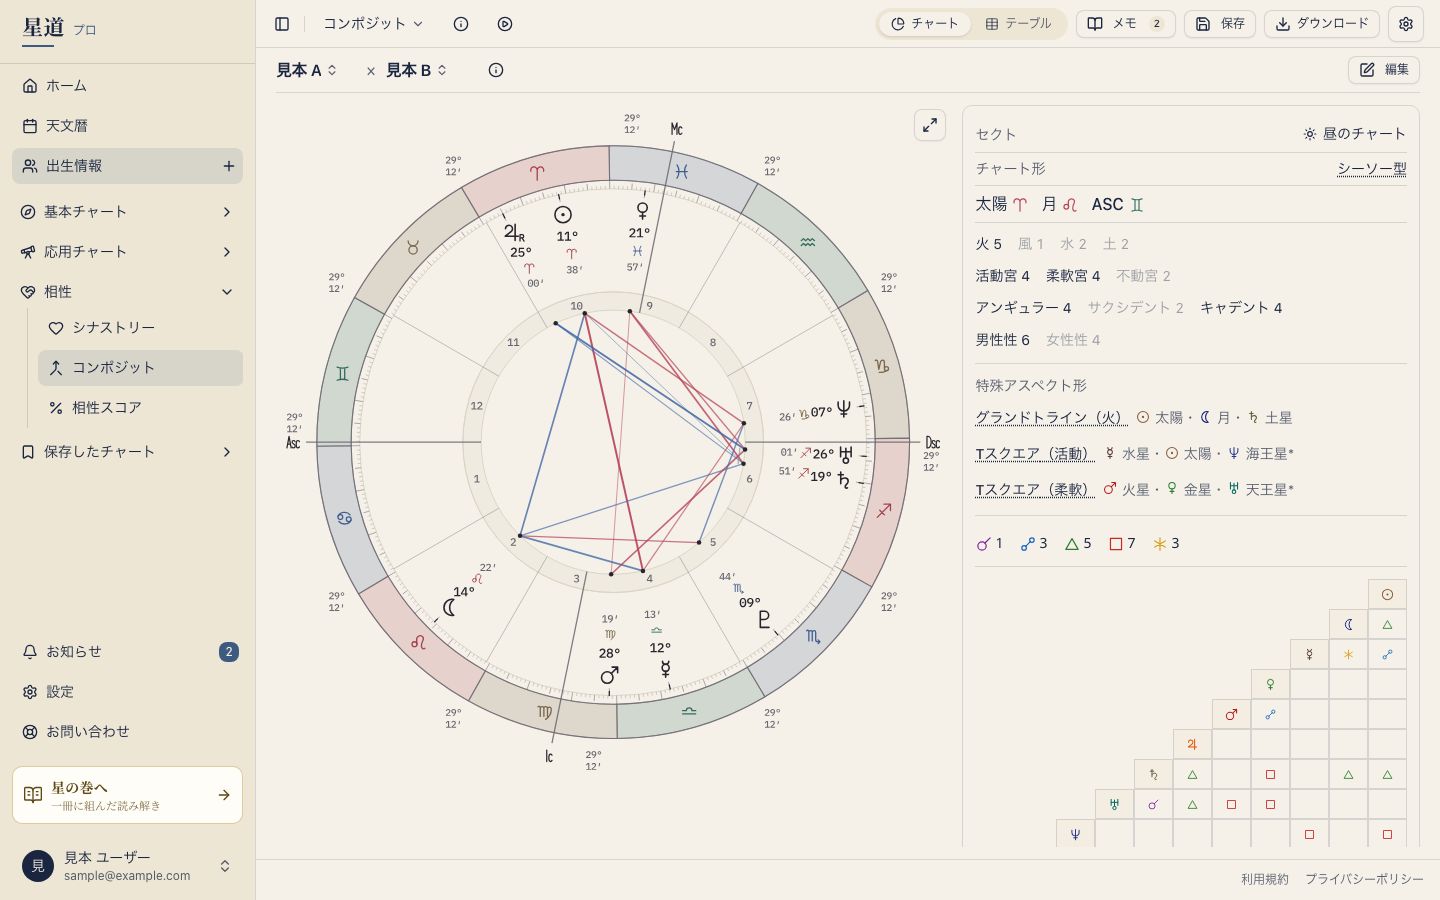
Task: Toggle the sidebar panel icon
Action: (x=282, y=24)
